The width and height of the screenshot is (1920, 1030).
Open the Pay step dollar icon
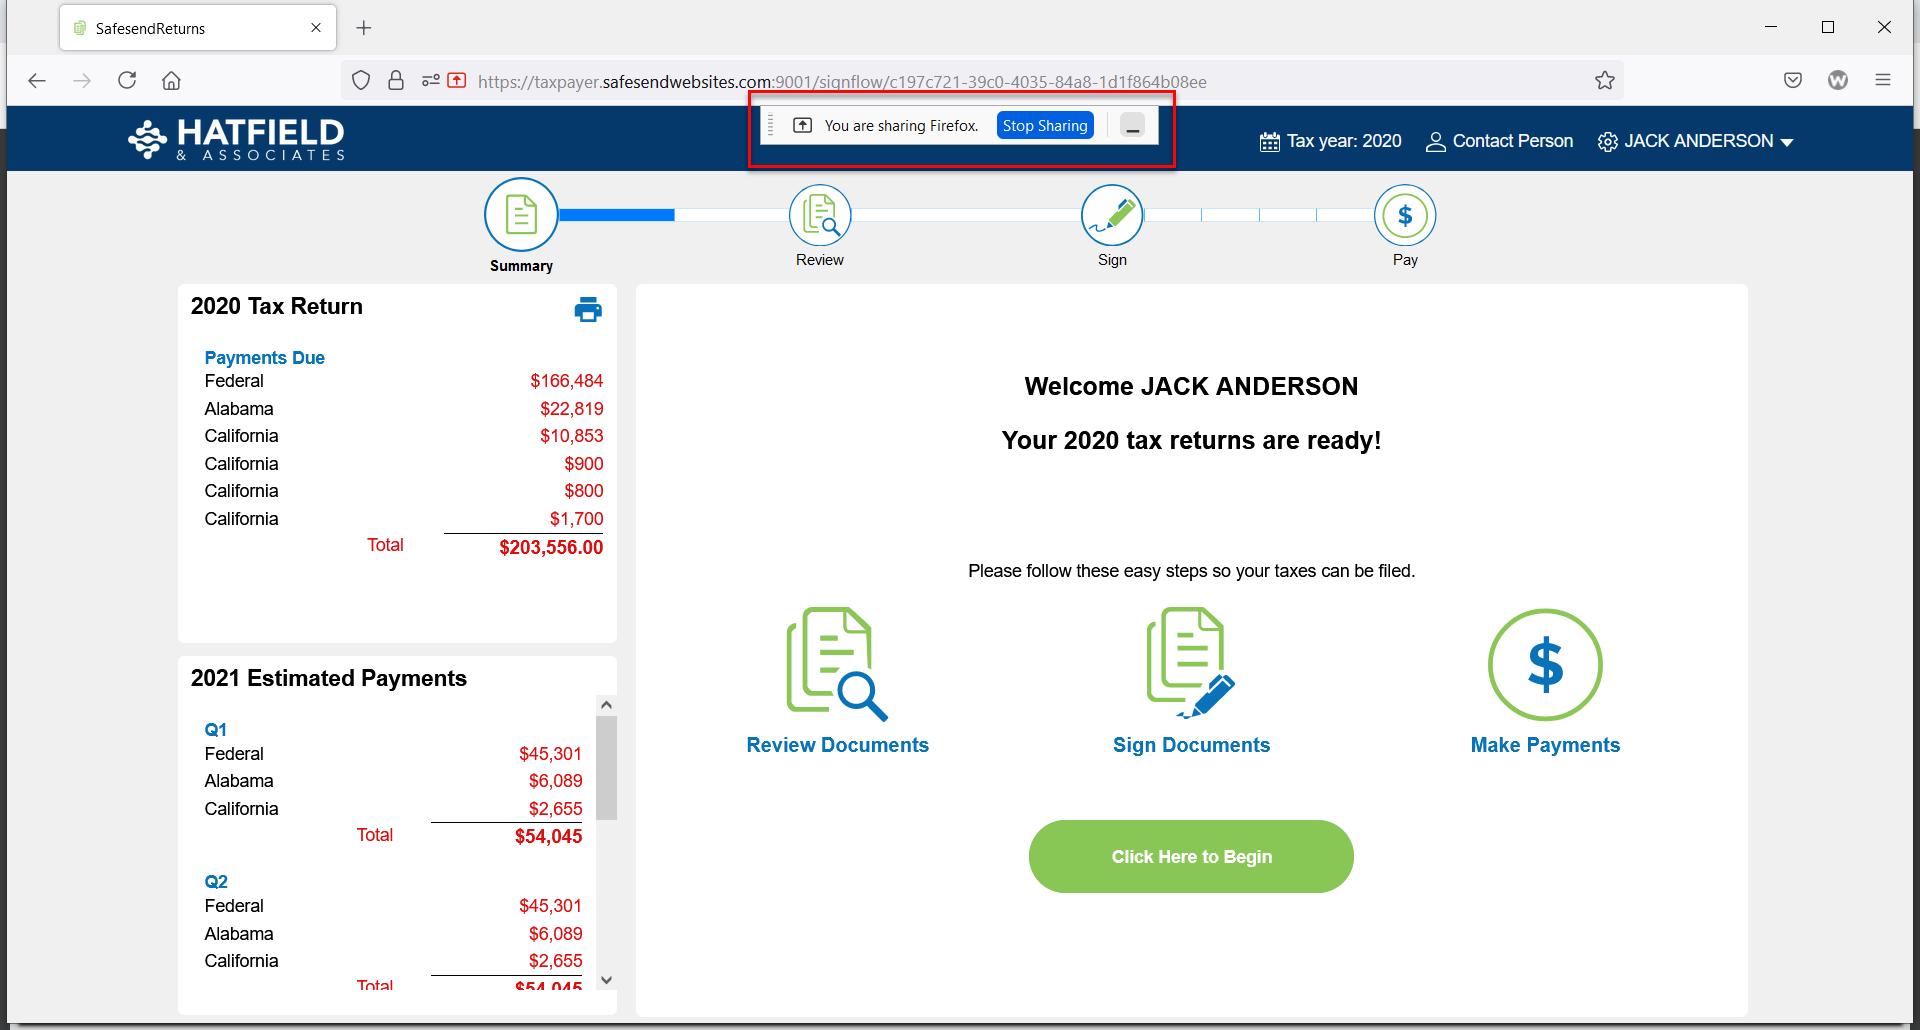click(x=1405, y=215)
